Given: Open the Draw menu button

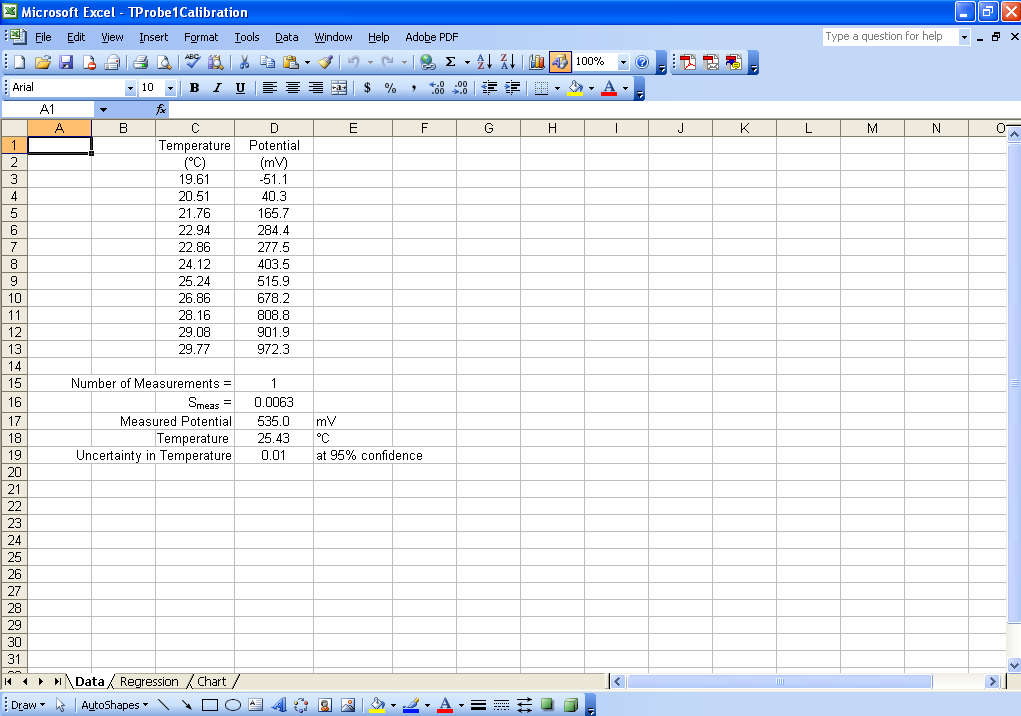Looking at the screenshot, I should point(28,705).
